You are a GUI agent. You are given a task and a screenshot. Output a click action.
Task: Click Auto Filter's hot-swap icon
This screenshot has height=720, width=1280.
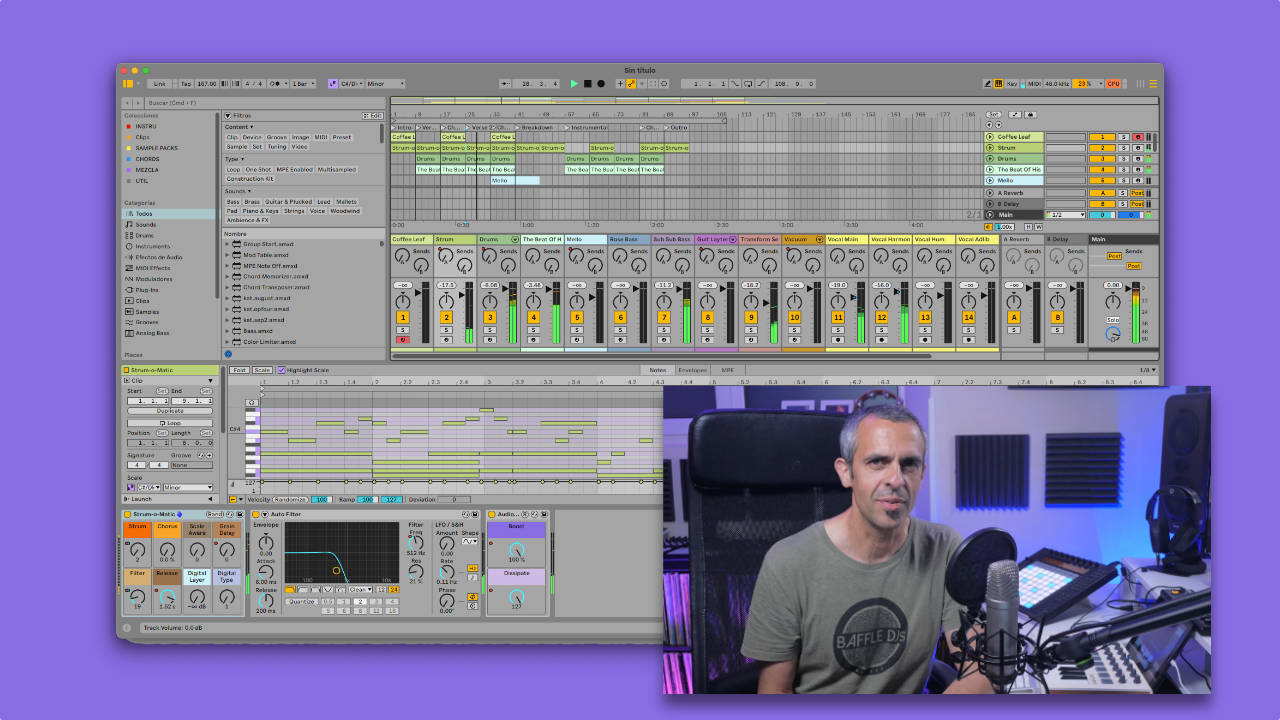[x=466, y=514]
